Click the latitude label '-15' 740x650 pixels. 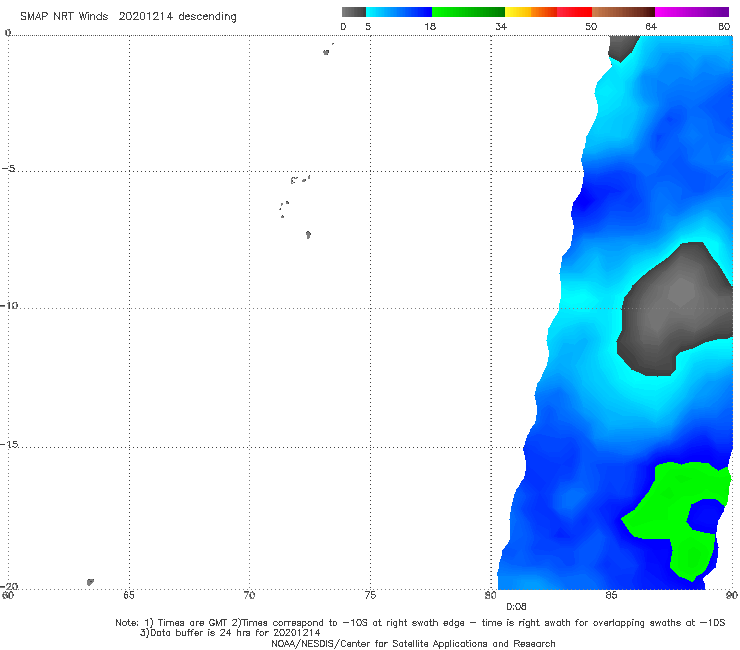click(x=9, y=444)
